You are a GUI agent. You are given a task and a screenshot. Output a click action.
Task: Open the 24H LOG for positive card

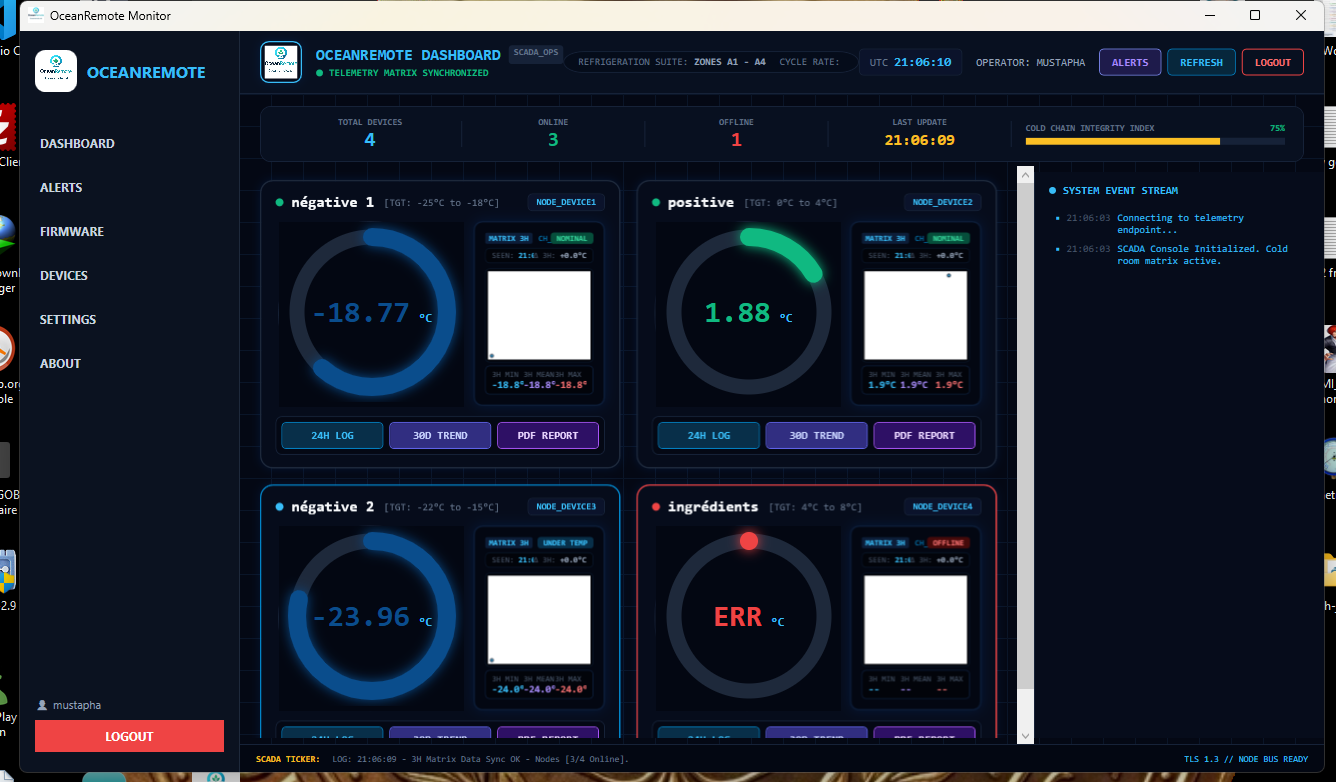point(708,436)
